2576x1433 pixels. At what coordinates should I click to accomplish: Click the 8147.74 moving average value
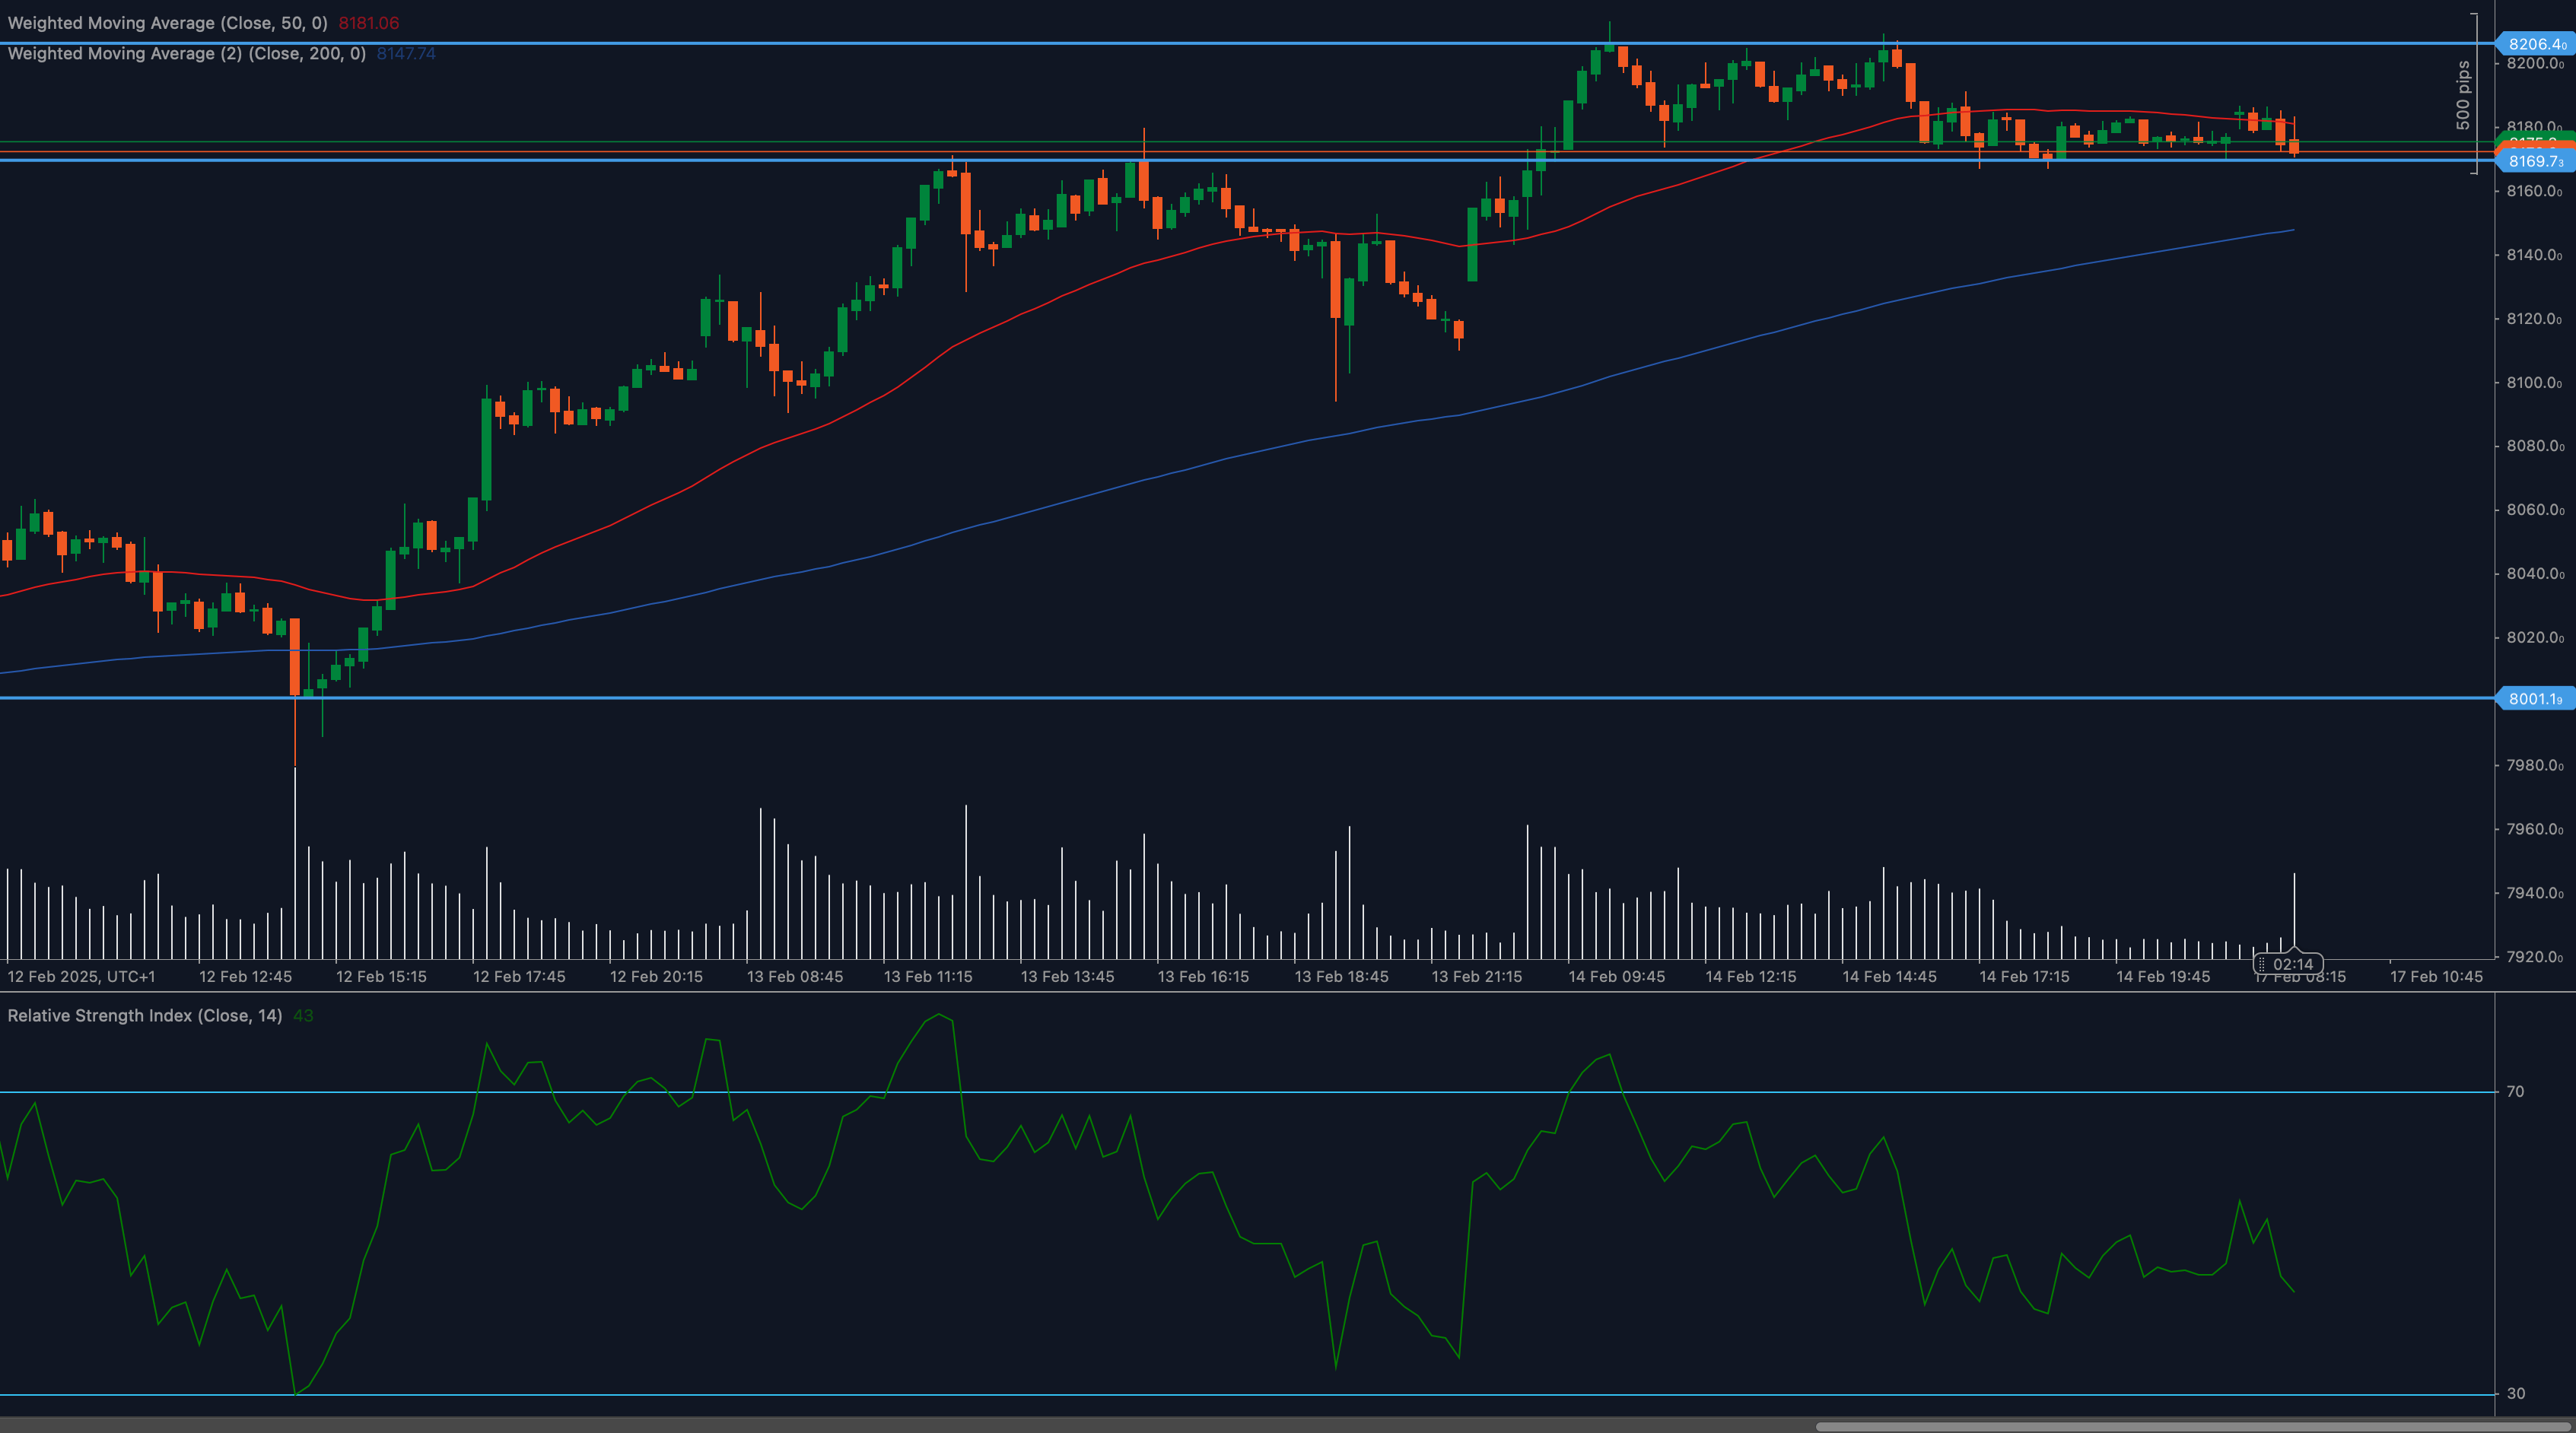406,54
